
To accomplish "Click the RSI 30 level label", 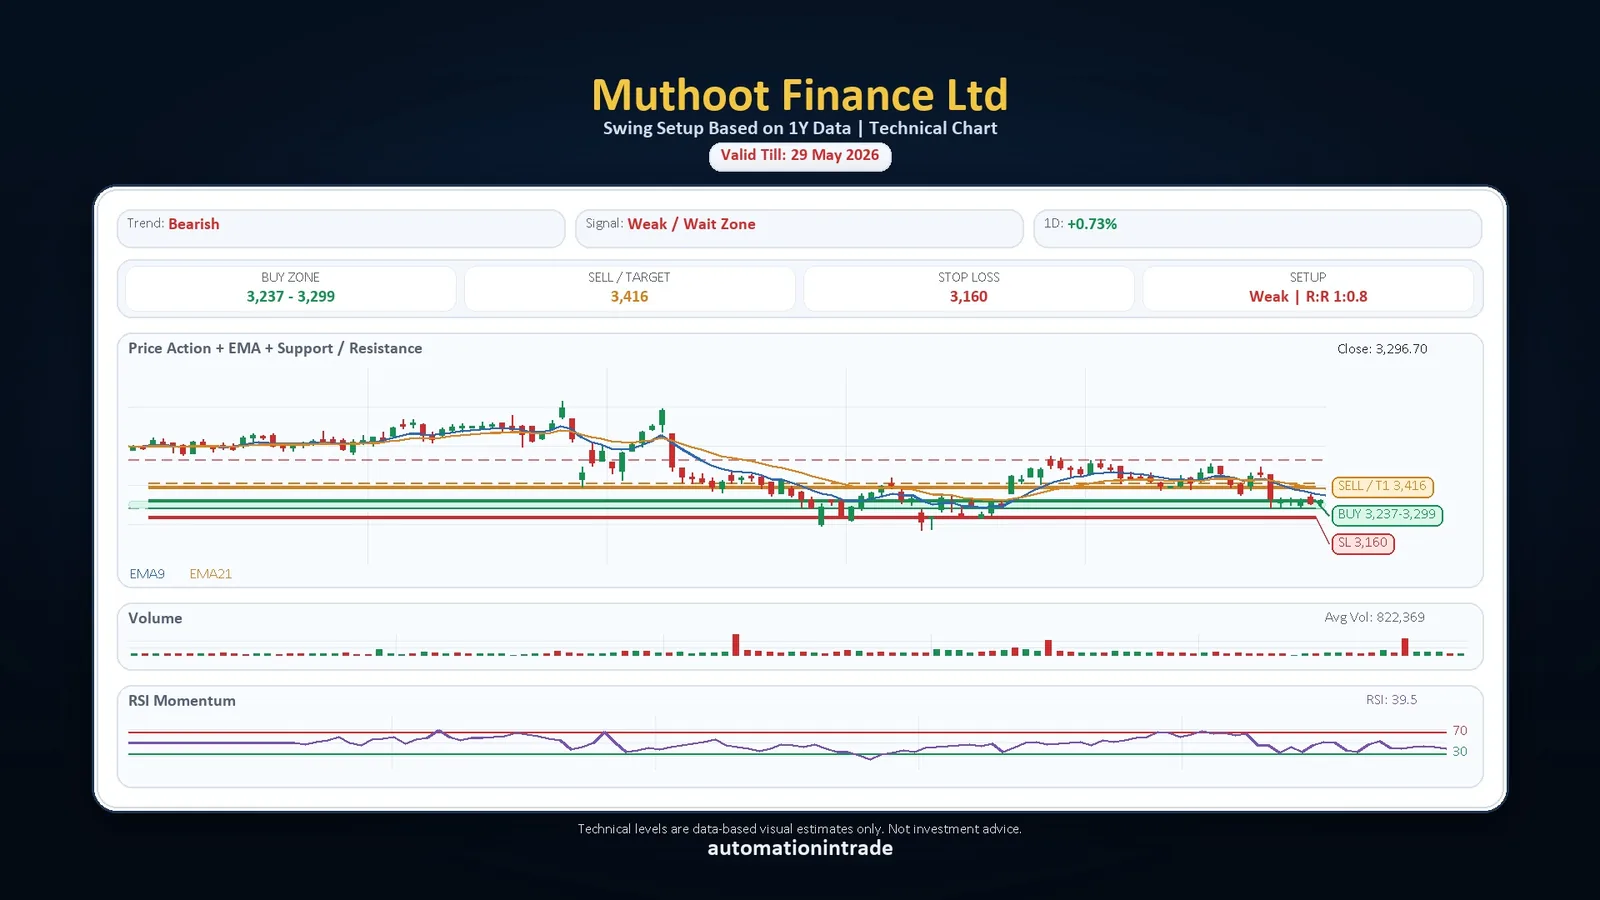I will (1460, 752).
